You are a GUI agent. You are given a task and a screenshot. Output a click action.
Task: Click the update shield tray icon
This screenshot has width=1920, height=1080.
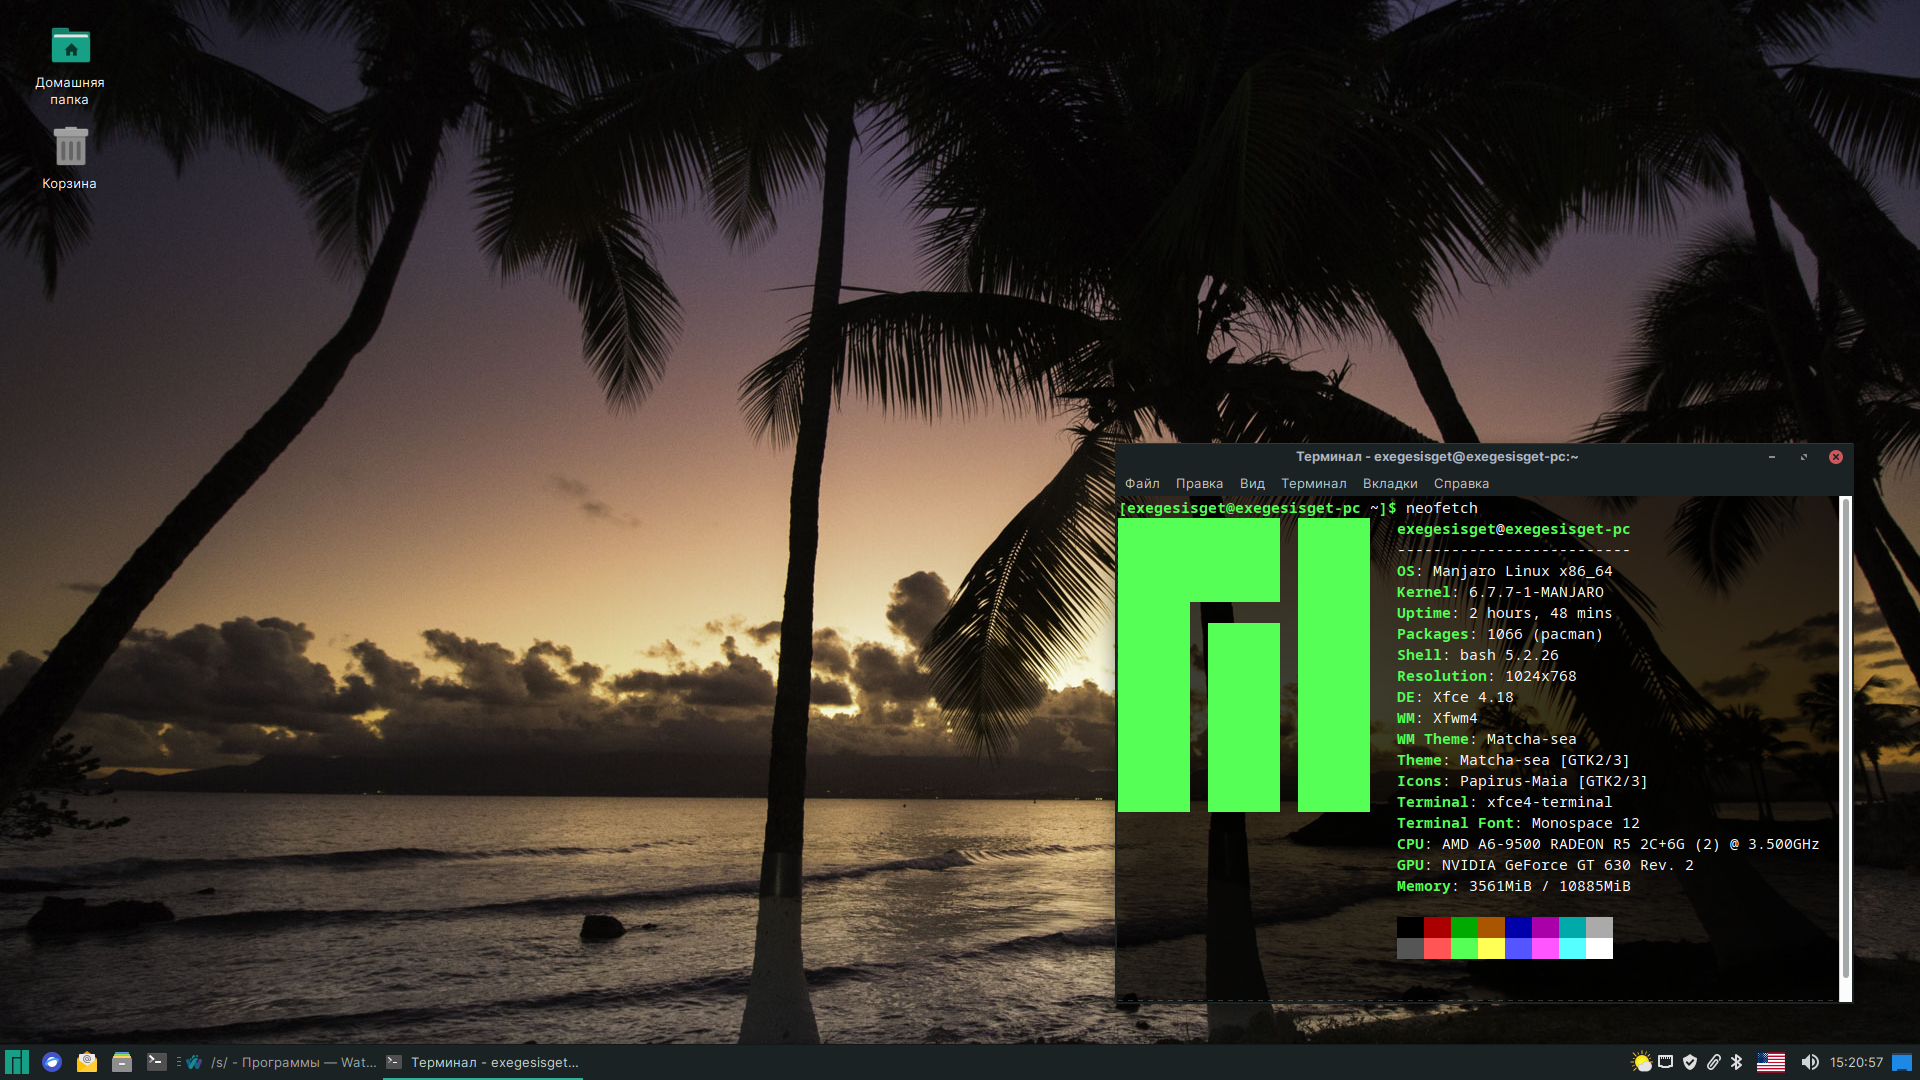click(x=1690, y=1062)
